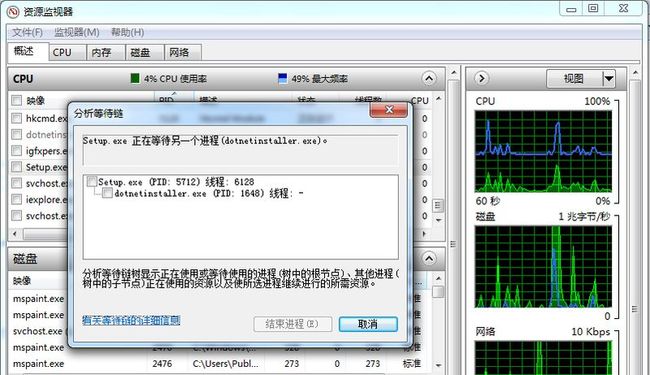Click the 结束进程(E) button
The width and height of the screenshot is (650, 375).
point(293,324)
